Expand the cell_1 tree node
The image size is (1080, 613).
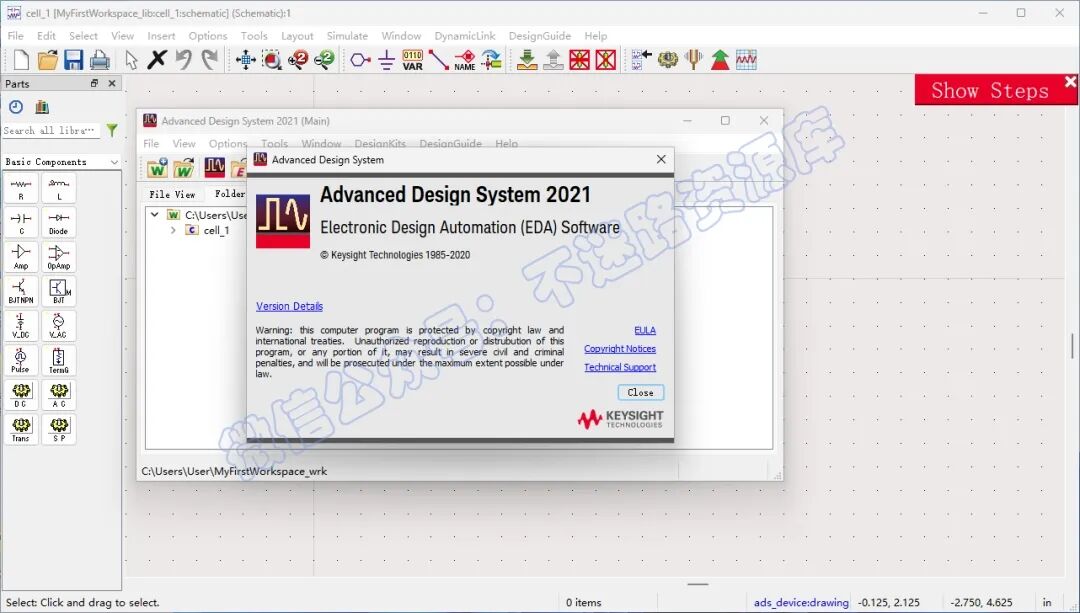[x=173, y=231]
